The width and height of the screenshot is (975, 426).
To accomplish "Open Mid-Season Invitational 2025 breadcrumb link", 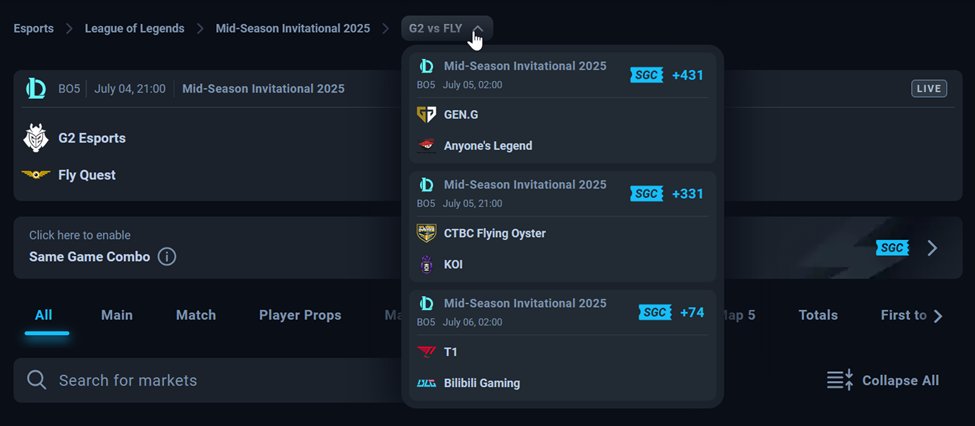I will [x=293, y=29].
